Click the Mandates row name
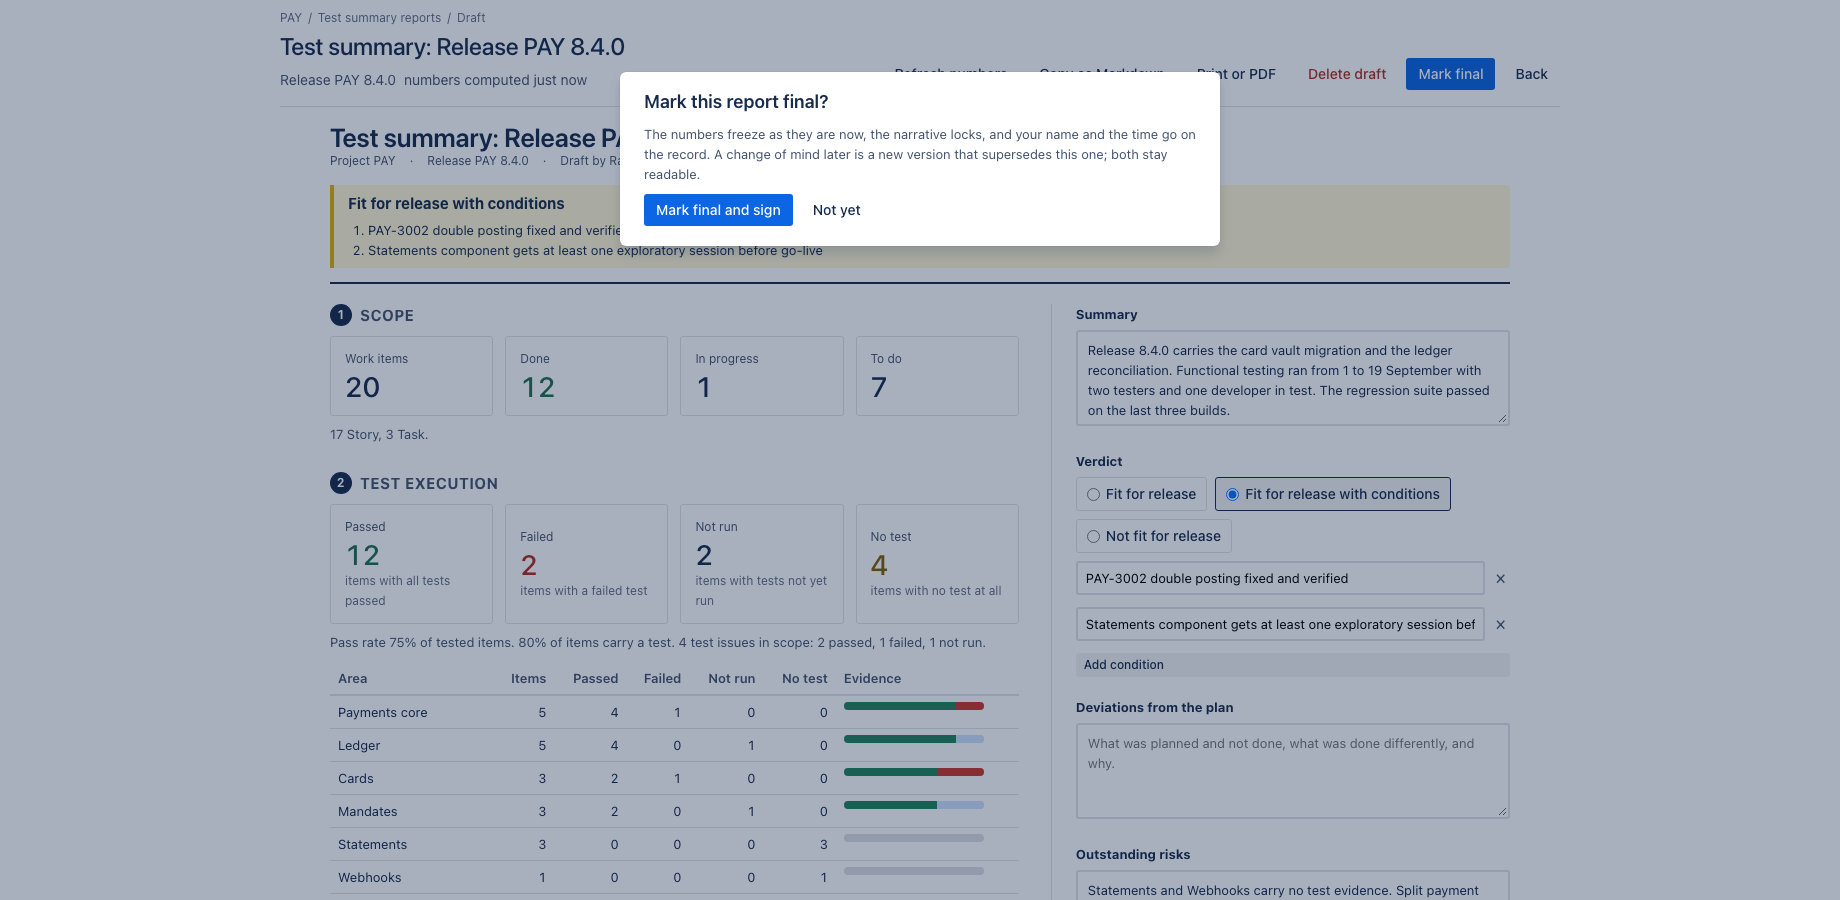1840x900 pixels. [367, 812]
